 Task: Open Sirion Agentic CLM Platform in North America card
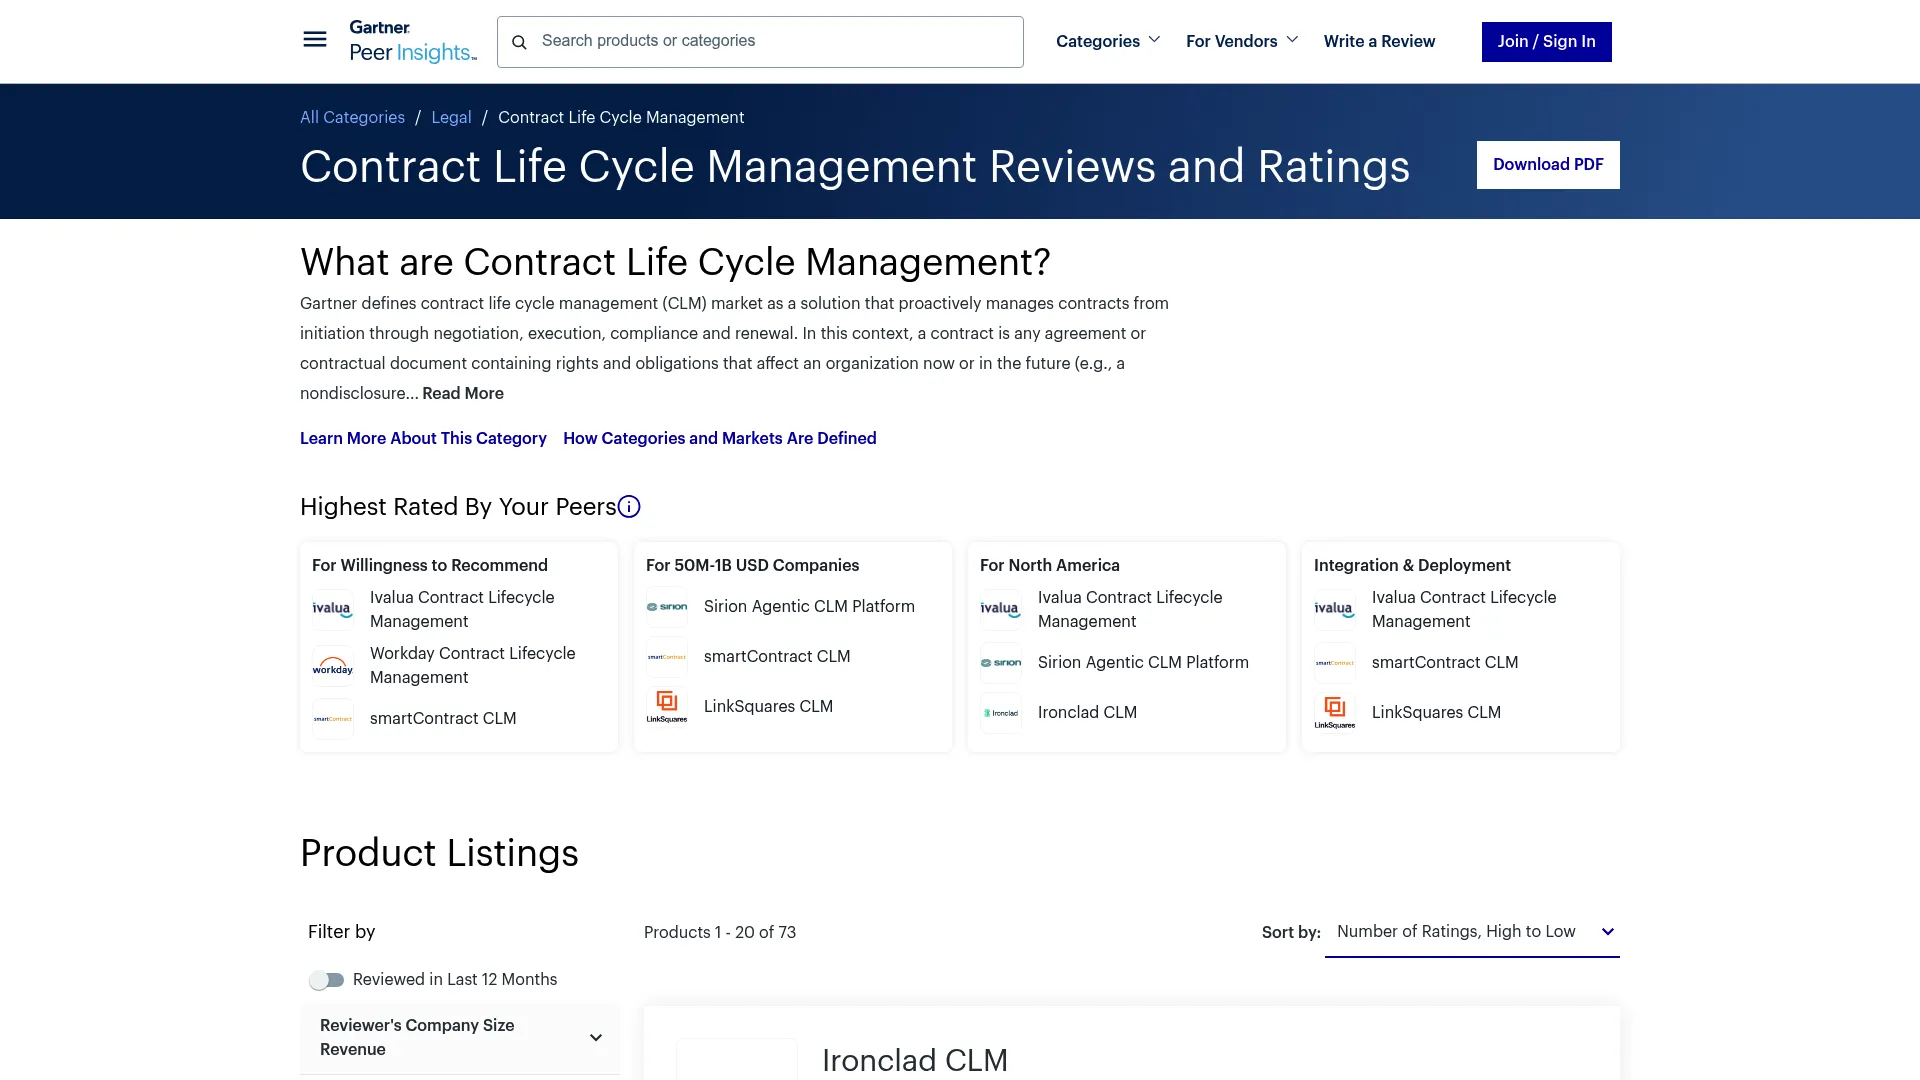1143,663
